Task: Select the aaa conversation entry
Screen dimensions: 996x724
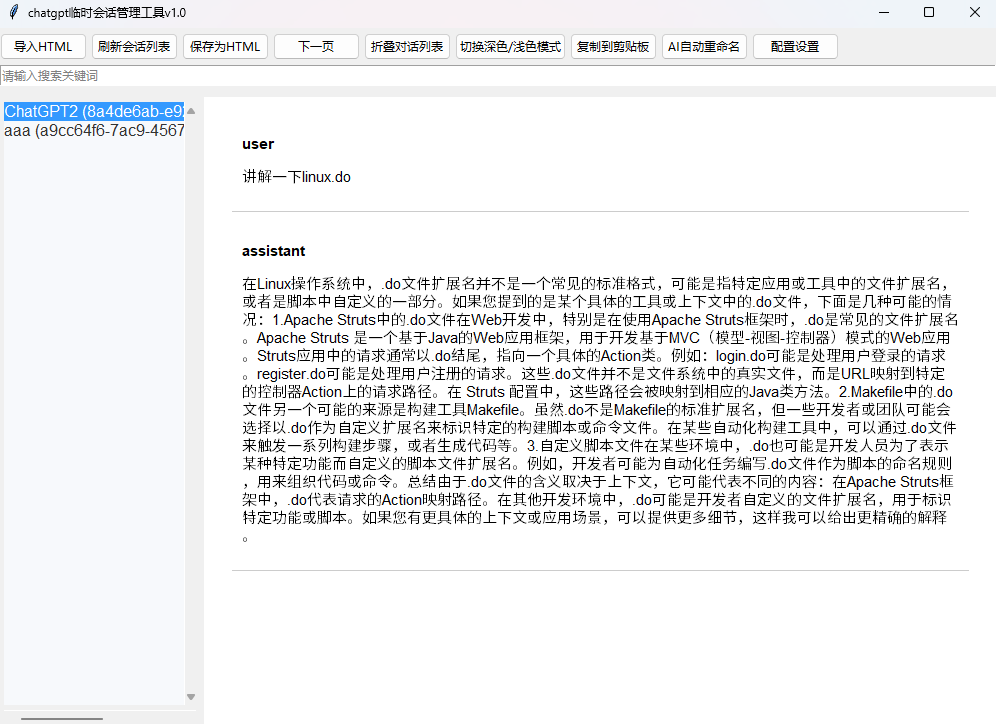Action: pos(94,130)
